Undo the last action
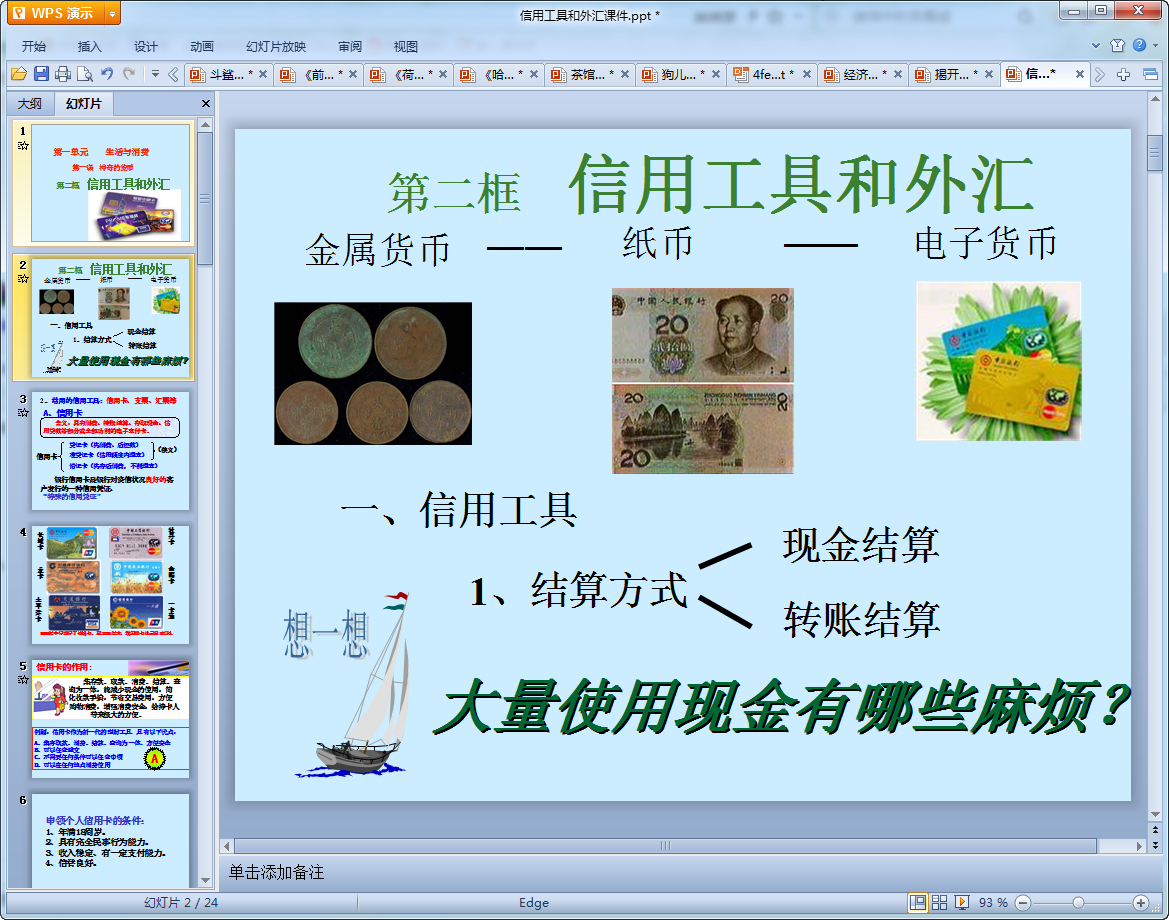This screenshot has width=1169, height=920. (107, 74)
